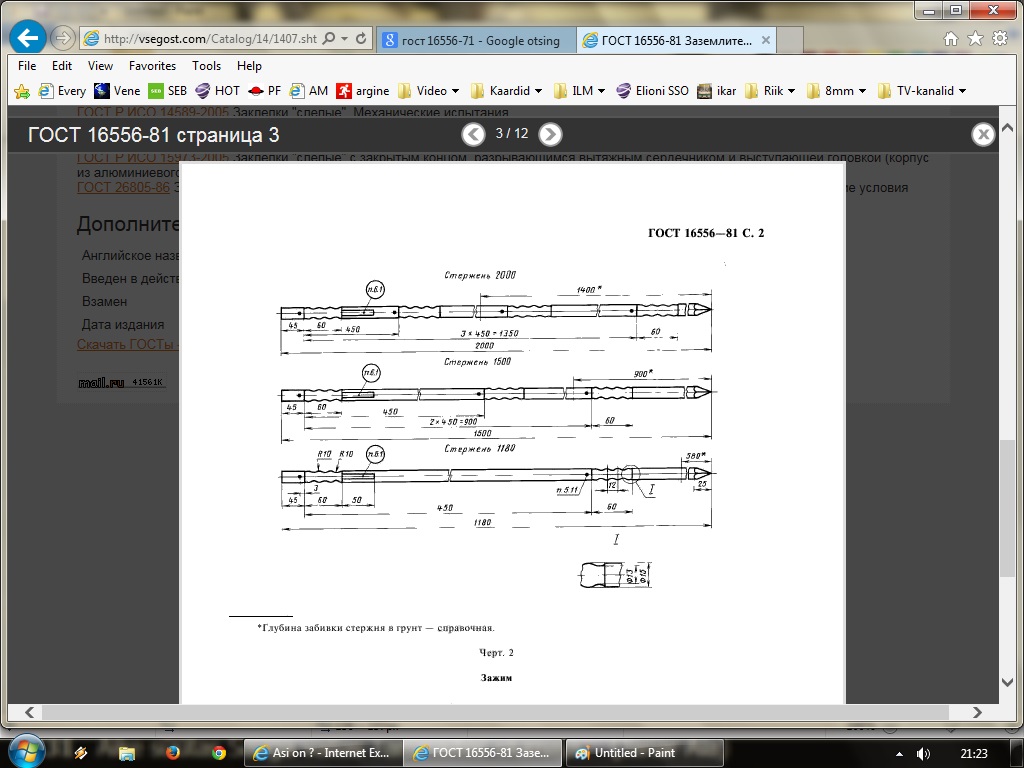Go to previous page in document viewer

473,134
